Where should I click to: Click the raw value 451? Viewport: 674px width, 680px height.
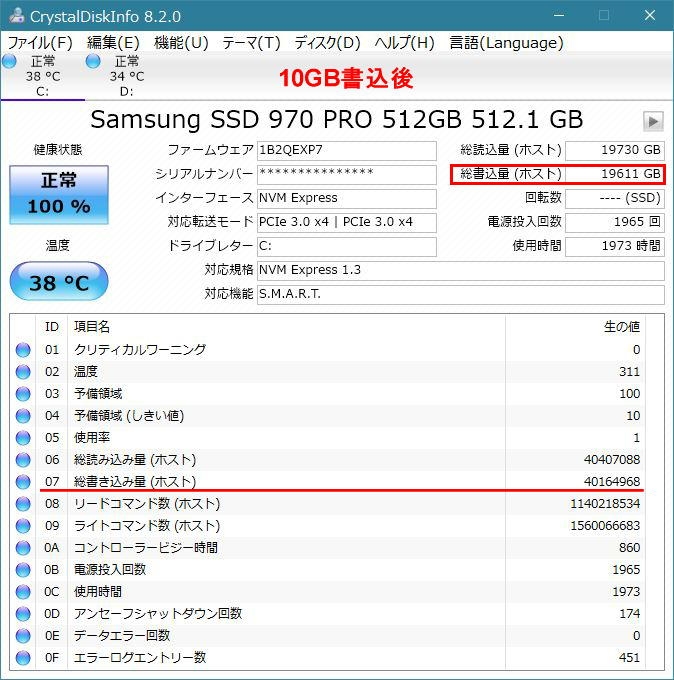pyautogui.click(x=629, y=658)
